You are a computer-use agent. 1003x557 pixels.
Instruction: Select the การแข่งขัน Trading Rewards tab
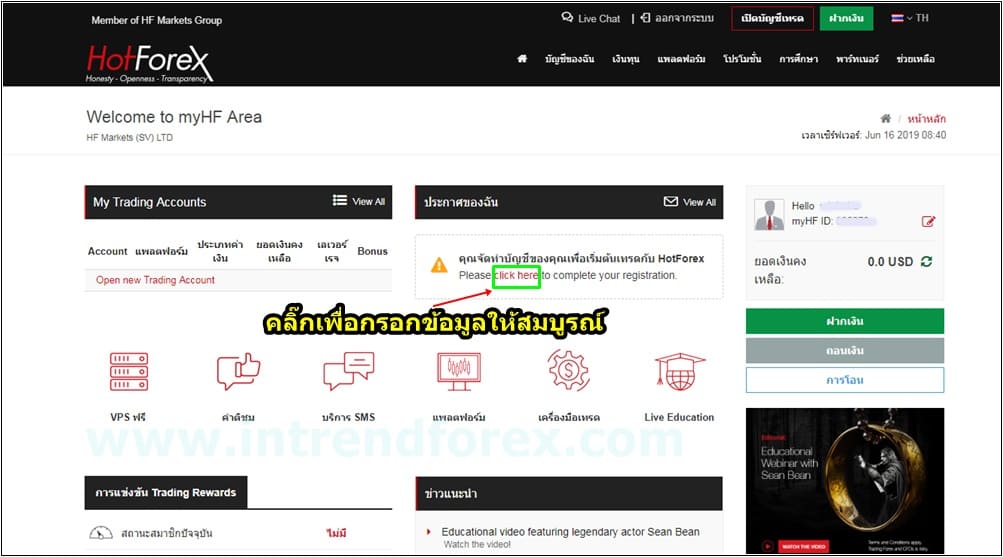coord(166,492)
